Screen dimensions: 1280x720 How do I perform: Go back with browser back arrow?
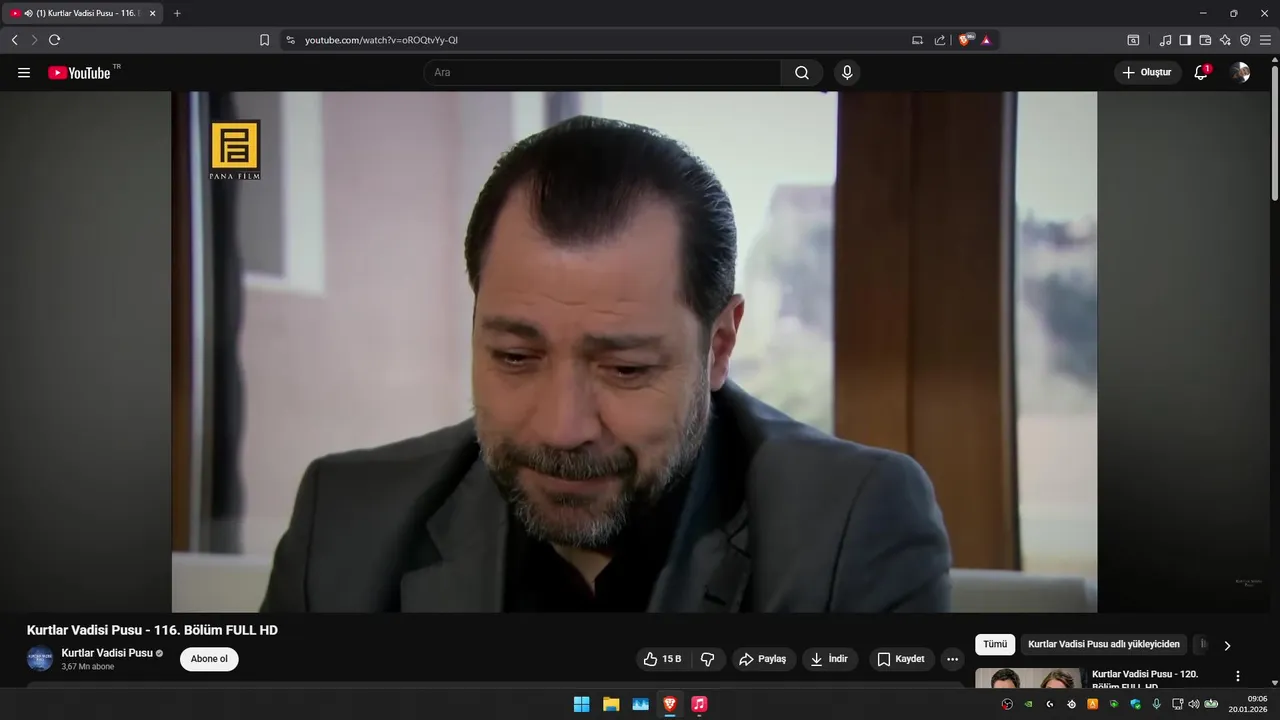click(15, 40)
